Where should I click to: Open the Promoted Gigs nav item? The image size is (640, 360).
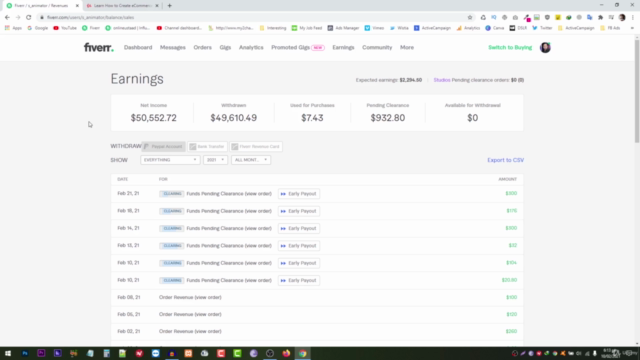298,47
